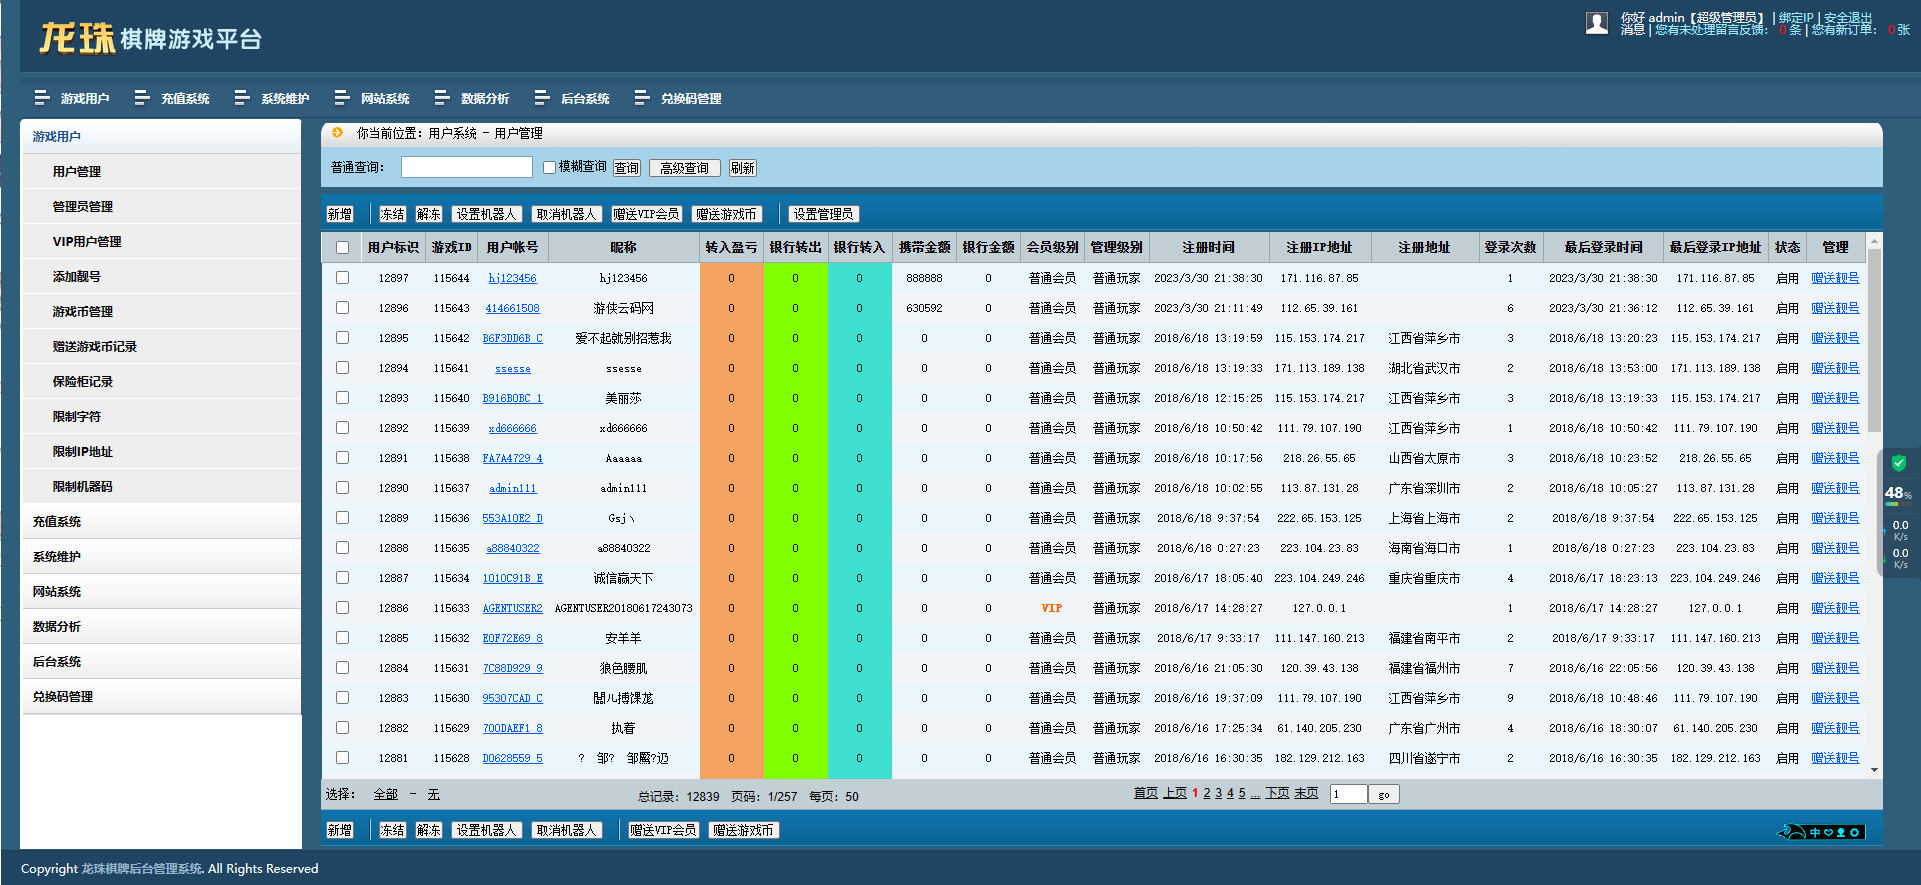Expand the 充值系统 sidebar section
The height and width of the screenshot is (885, 1921).
tap(160, 521)
